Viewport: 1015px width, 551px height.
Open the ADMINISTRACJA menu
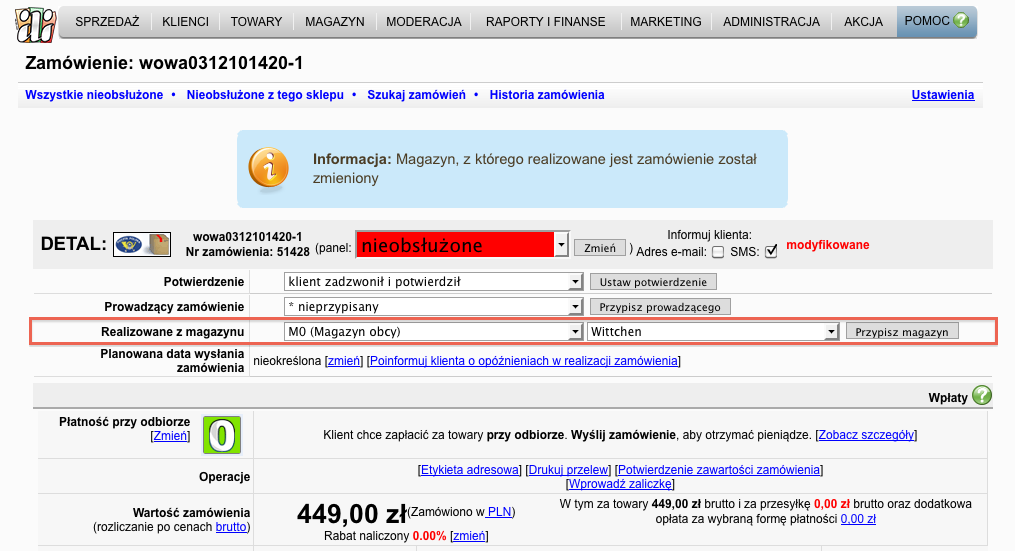pyautogui.click(x=772, y=21)
